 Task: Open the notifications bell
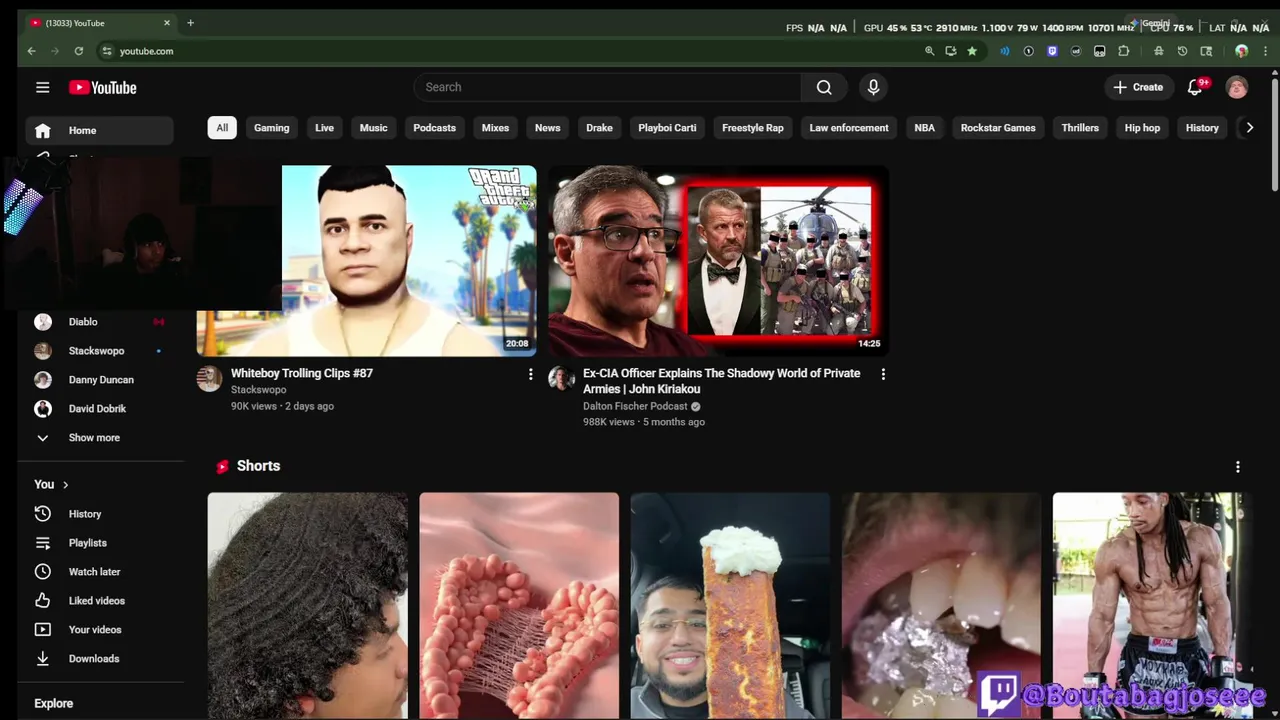pyautogui.click(x=1195, y=88)
